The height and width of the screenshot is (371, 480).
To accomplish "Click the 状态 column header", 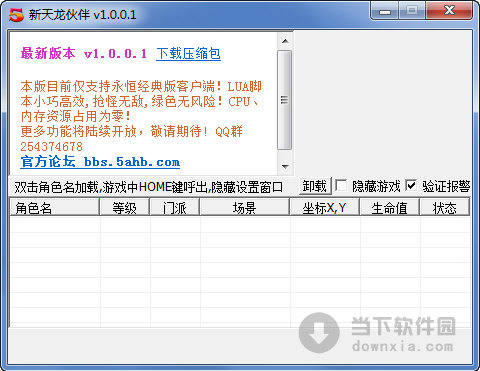I will click(445, 208).
